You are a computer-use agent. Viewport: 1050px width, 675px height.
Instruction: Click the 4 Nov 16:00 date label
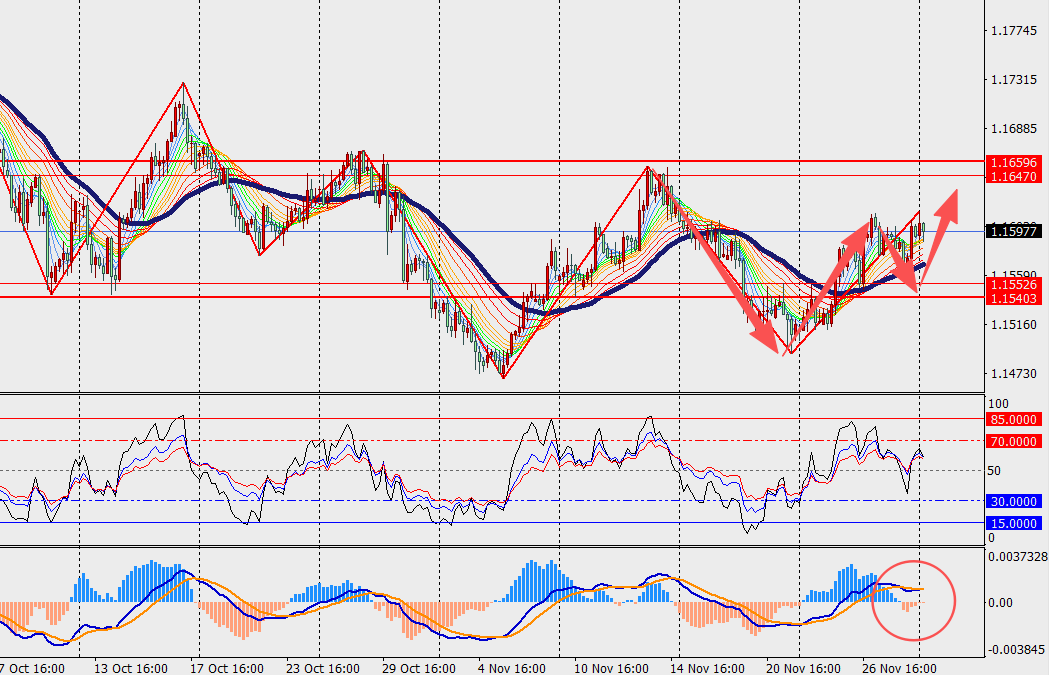[x=511, y=668]
